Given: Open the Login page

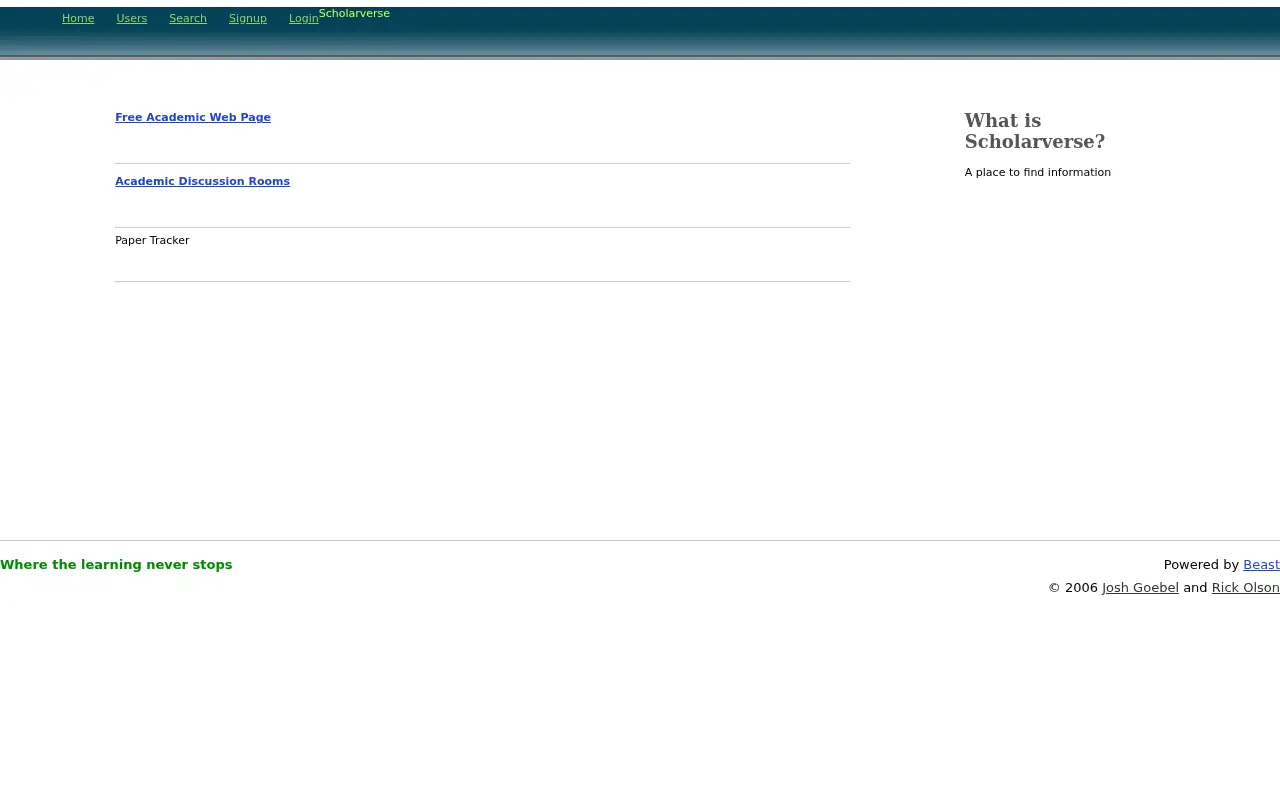Looking at the screenshot, I should (303, 18).
